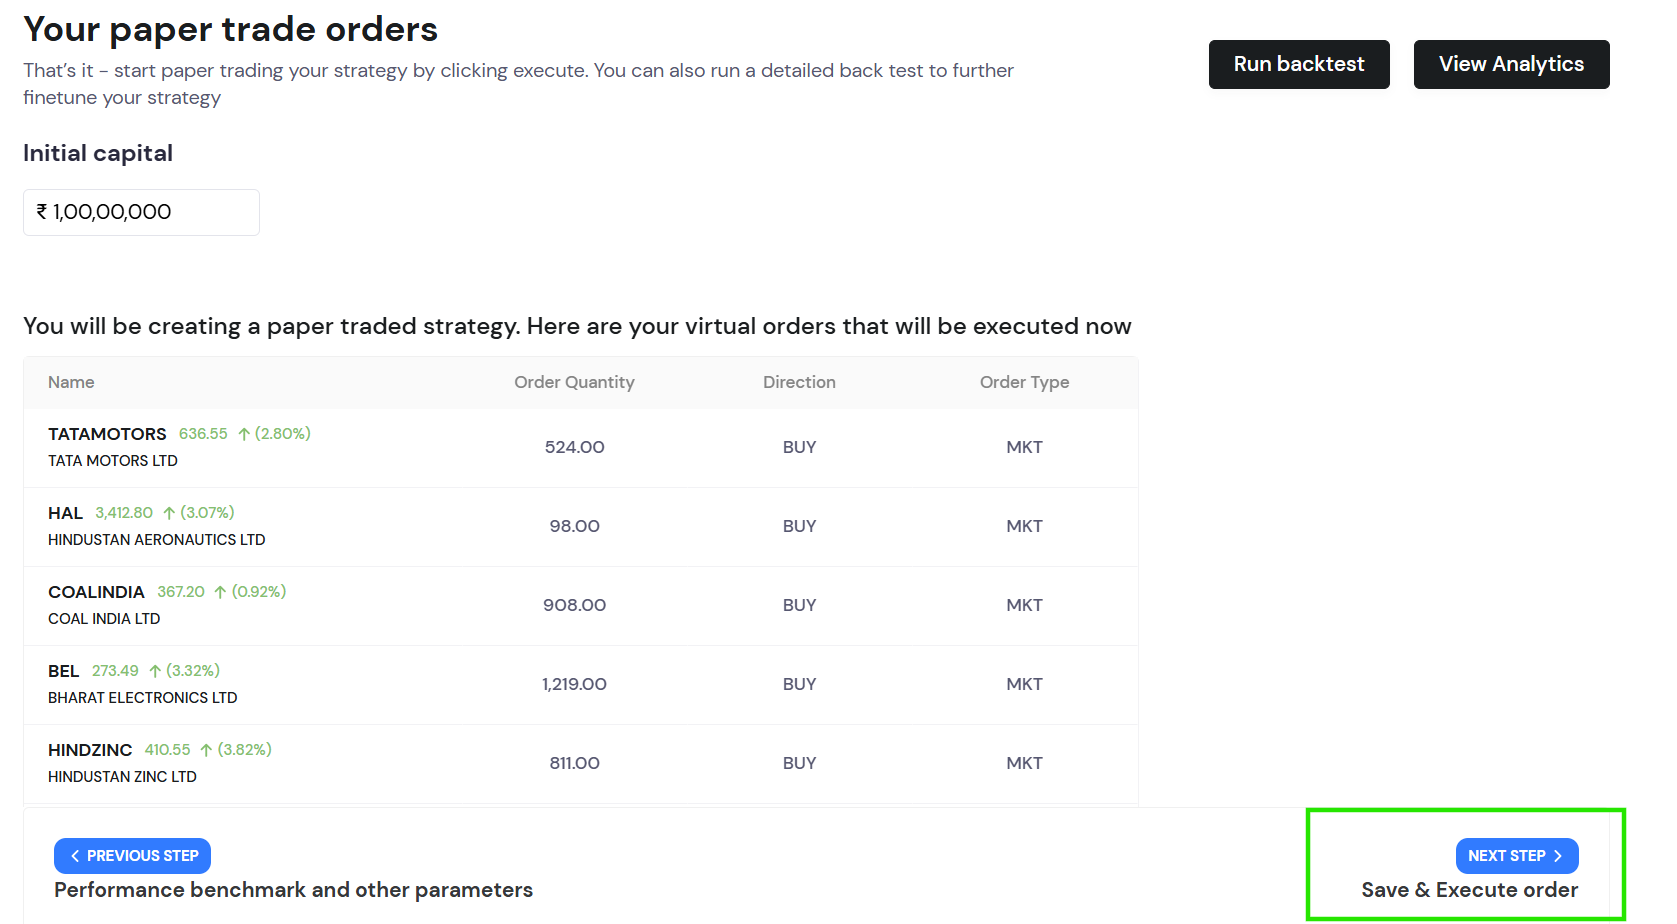Open View Analytics
This screenshot has height=924, width=1677.
tap(1510, 64)
